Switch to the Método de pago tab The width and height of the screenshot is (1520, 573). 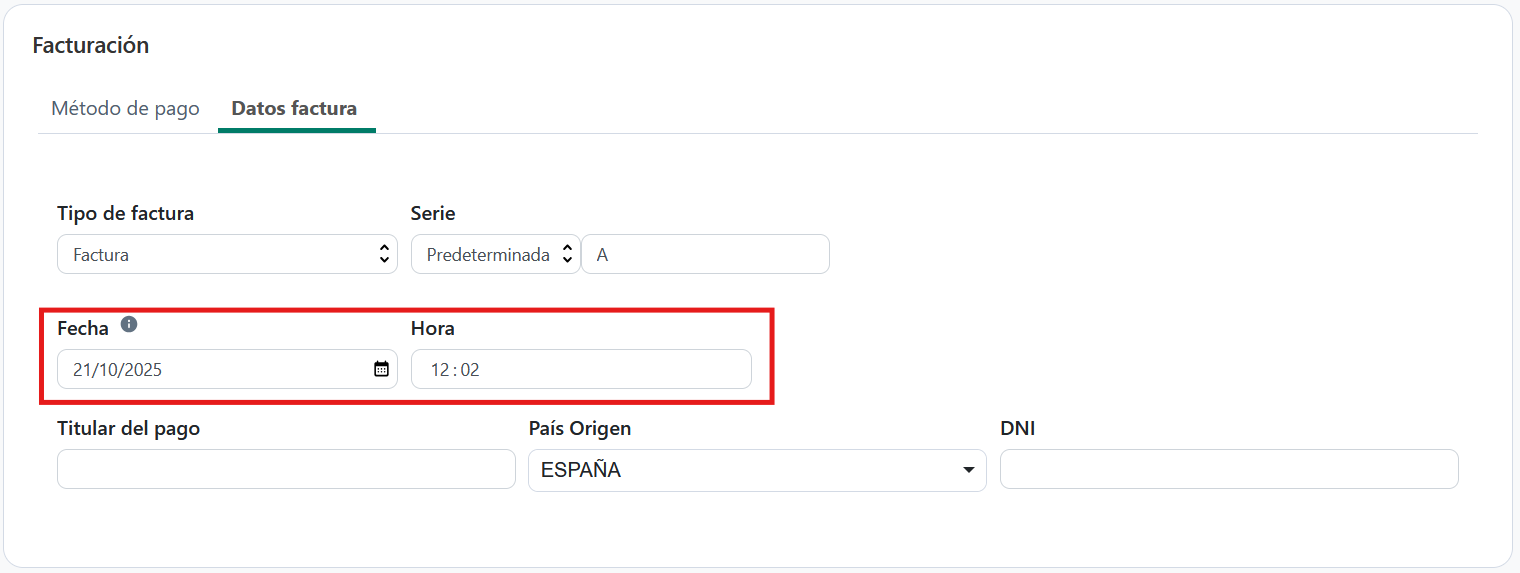point(125,108)
